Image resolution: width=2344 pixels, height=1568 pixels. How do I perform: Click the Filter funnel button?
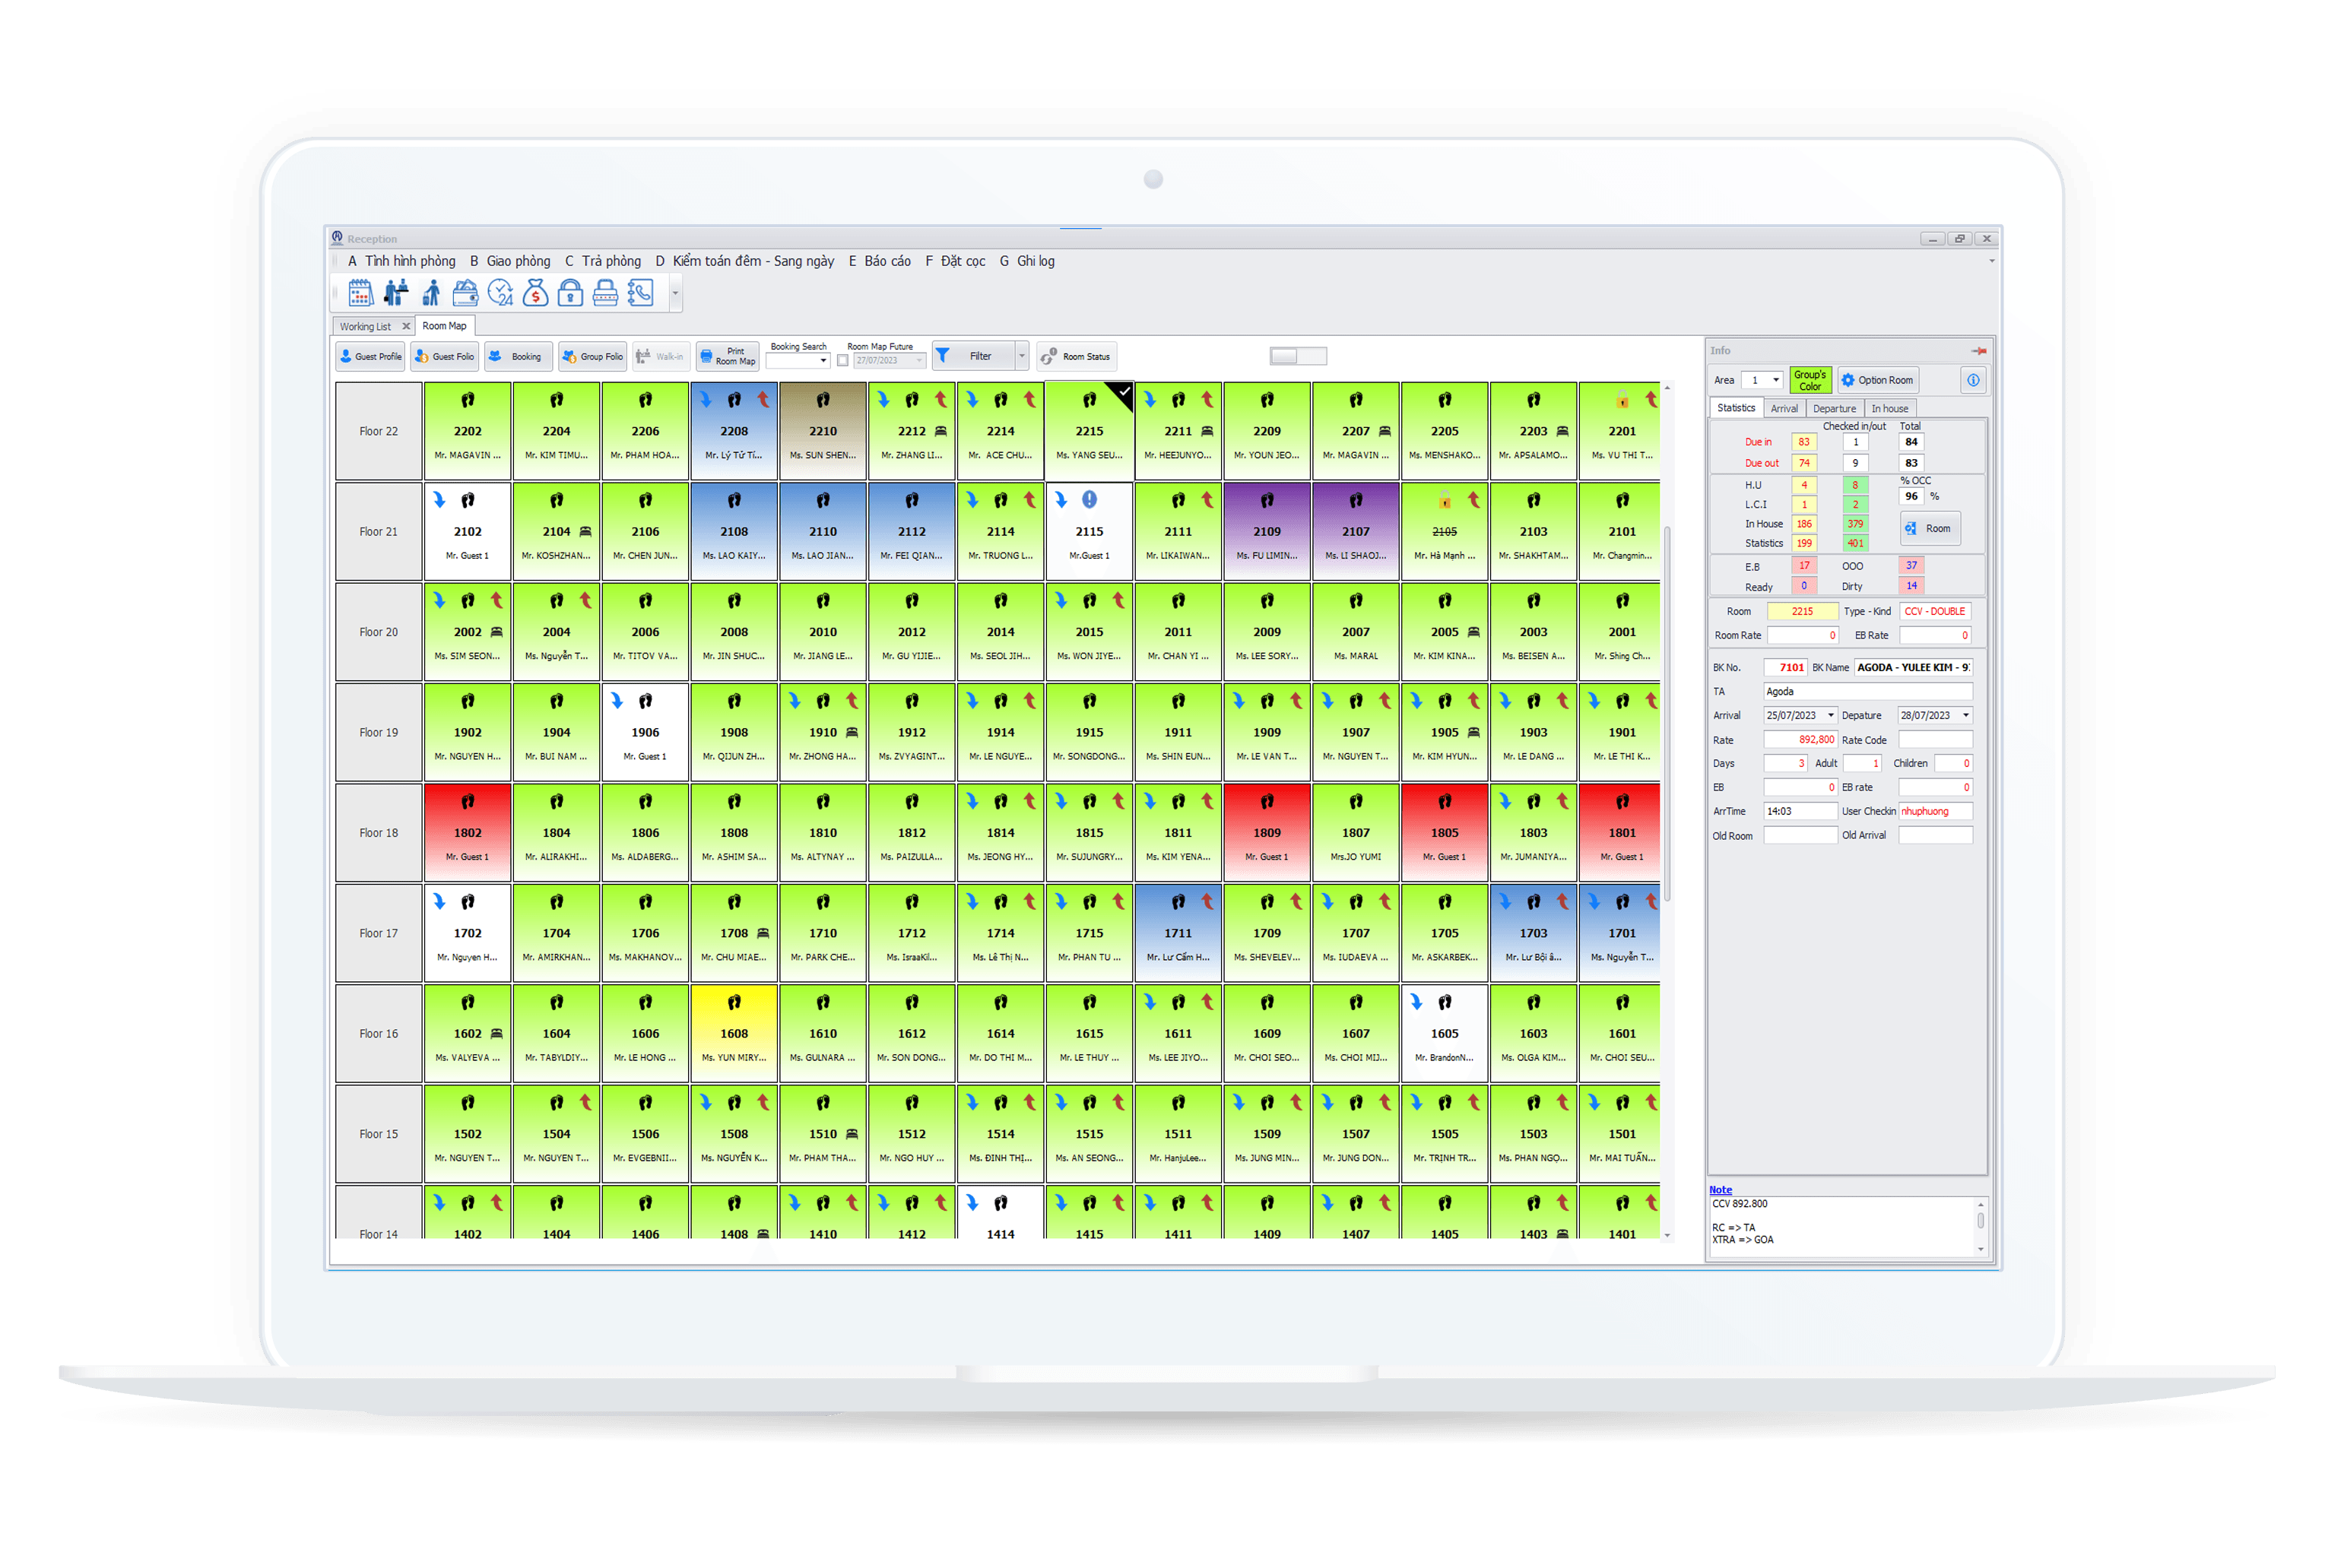click(973, 356)
